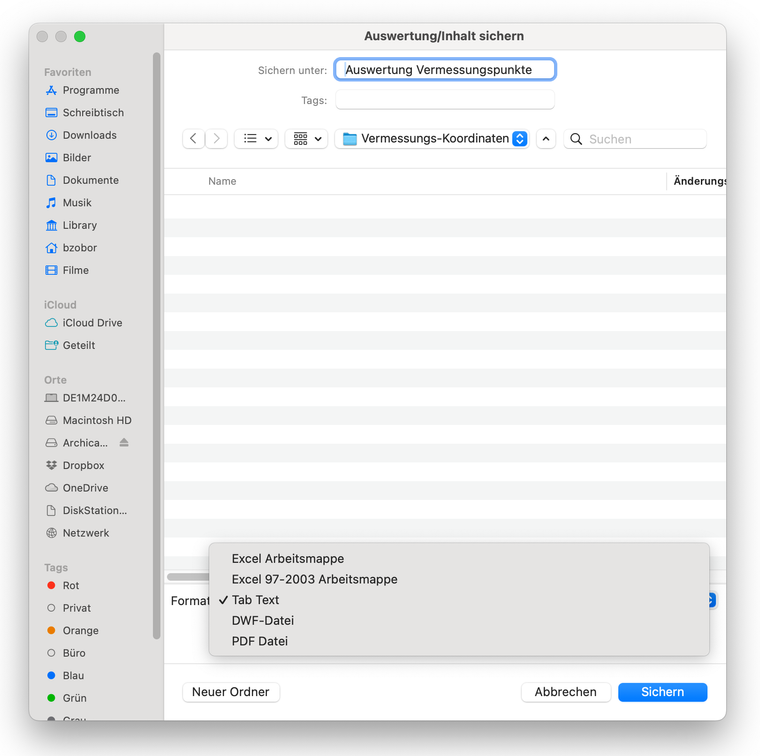This screenshot has width=760, height=756.
Task: Select the Grün tag
Action: [66, 698]
